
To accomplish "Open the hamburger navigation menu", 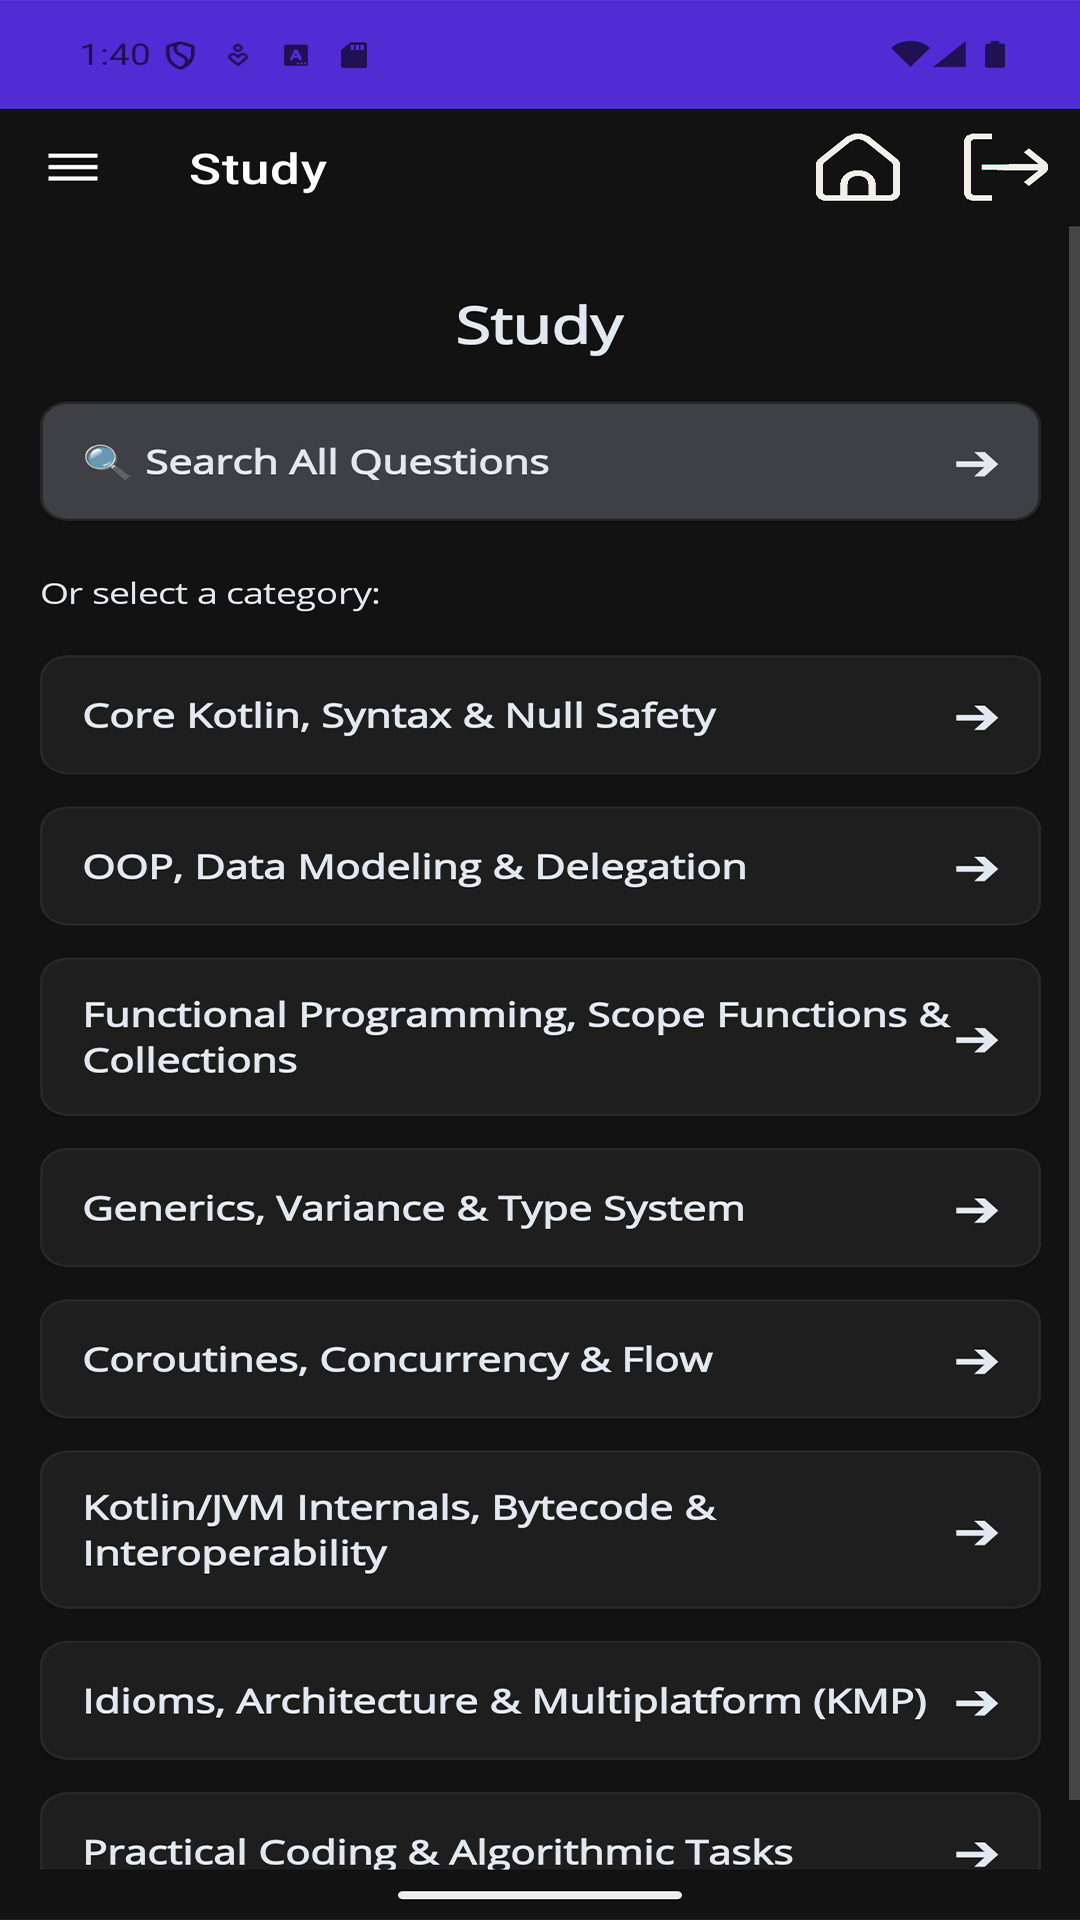I will click(73, 168).
